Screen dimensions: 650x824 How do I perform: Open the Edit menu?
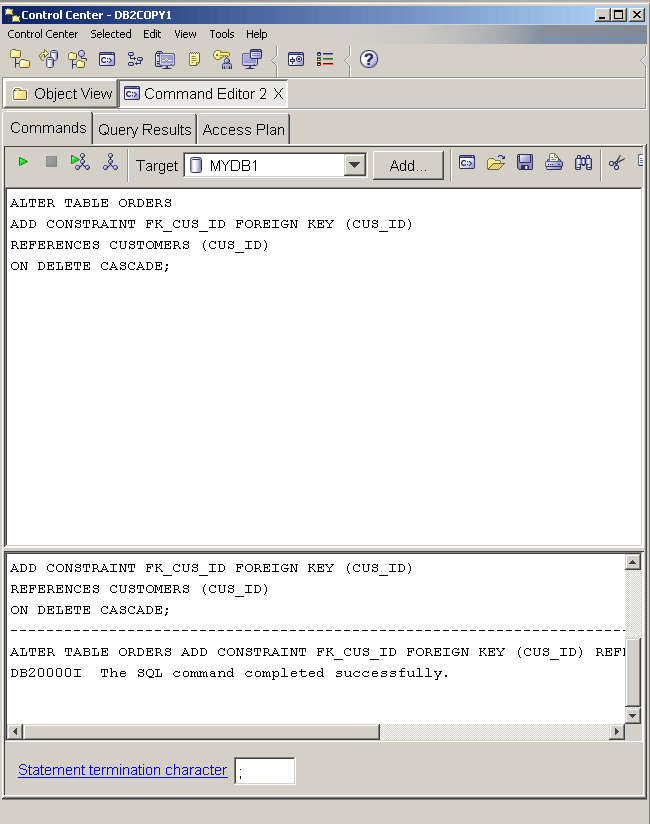tap(152, 34)
